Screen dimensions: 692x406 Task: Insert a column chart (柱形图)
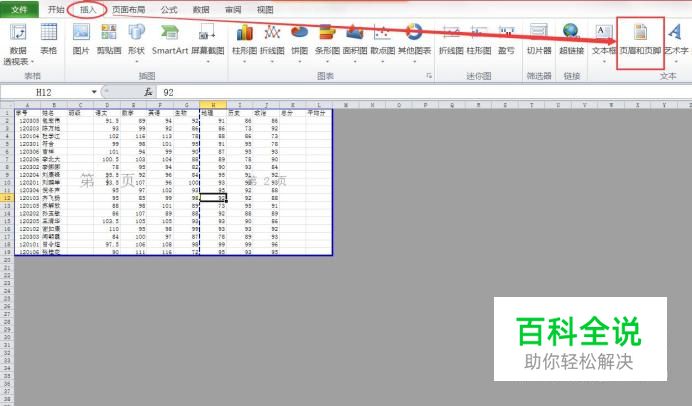click(x=244, y=43)
